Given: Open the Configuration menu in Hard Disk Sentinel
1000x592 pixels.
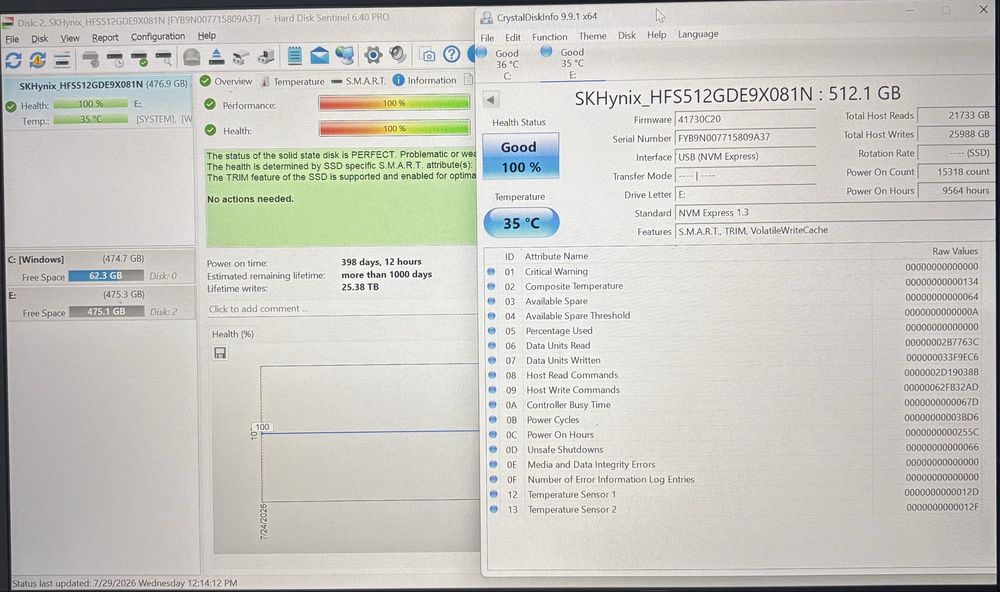Looking at the screenshot, I should click(x=158, y=36).
